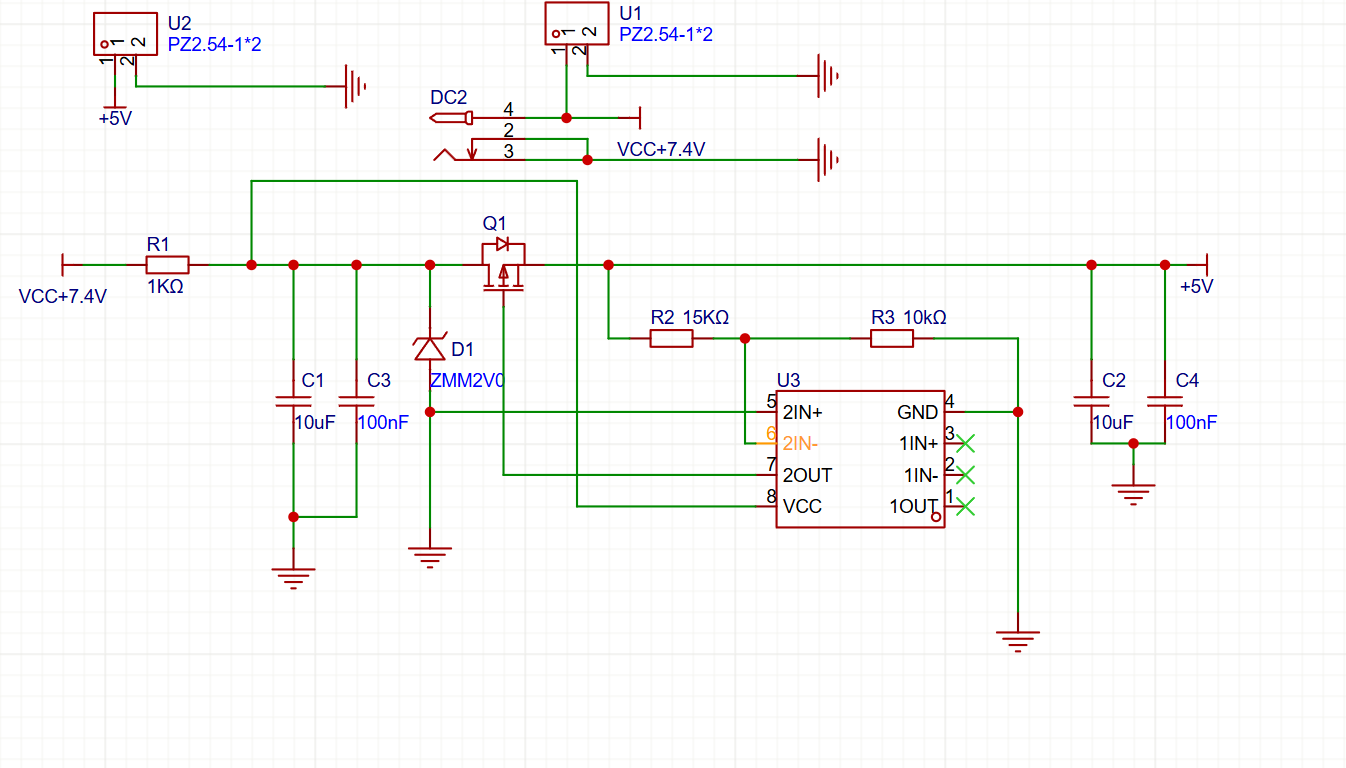
Task: Select the C4 capacitor symbol
Action: 1164,401
